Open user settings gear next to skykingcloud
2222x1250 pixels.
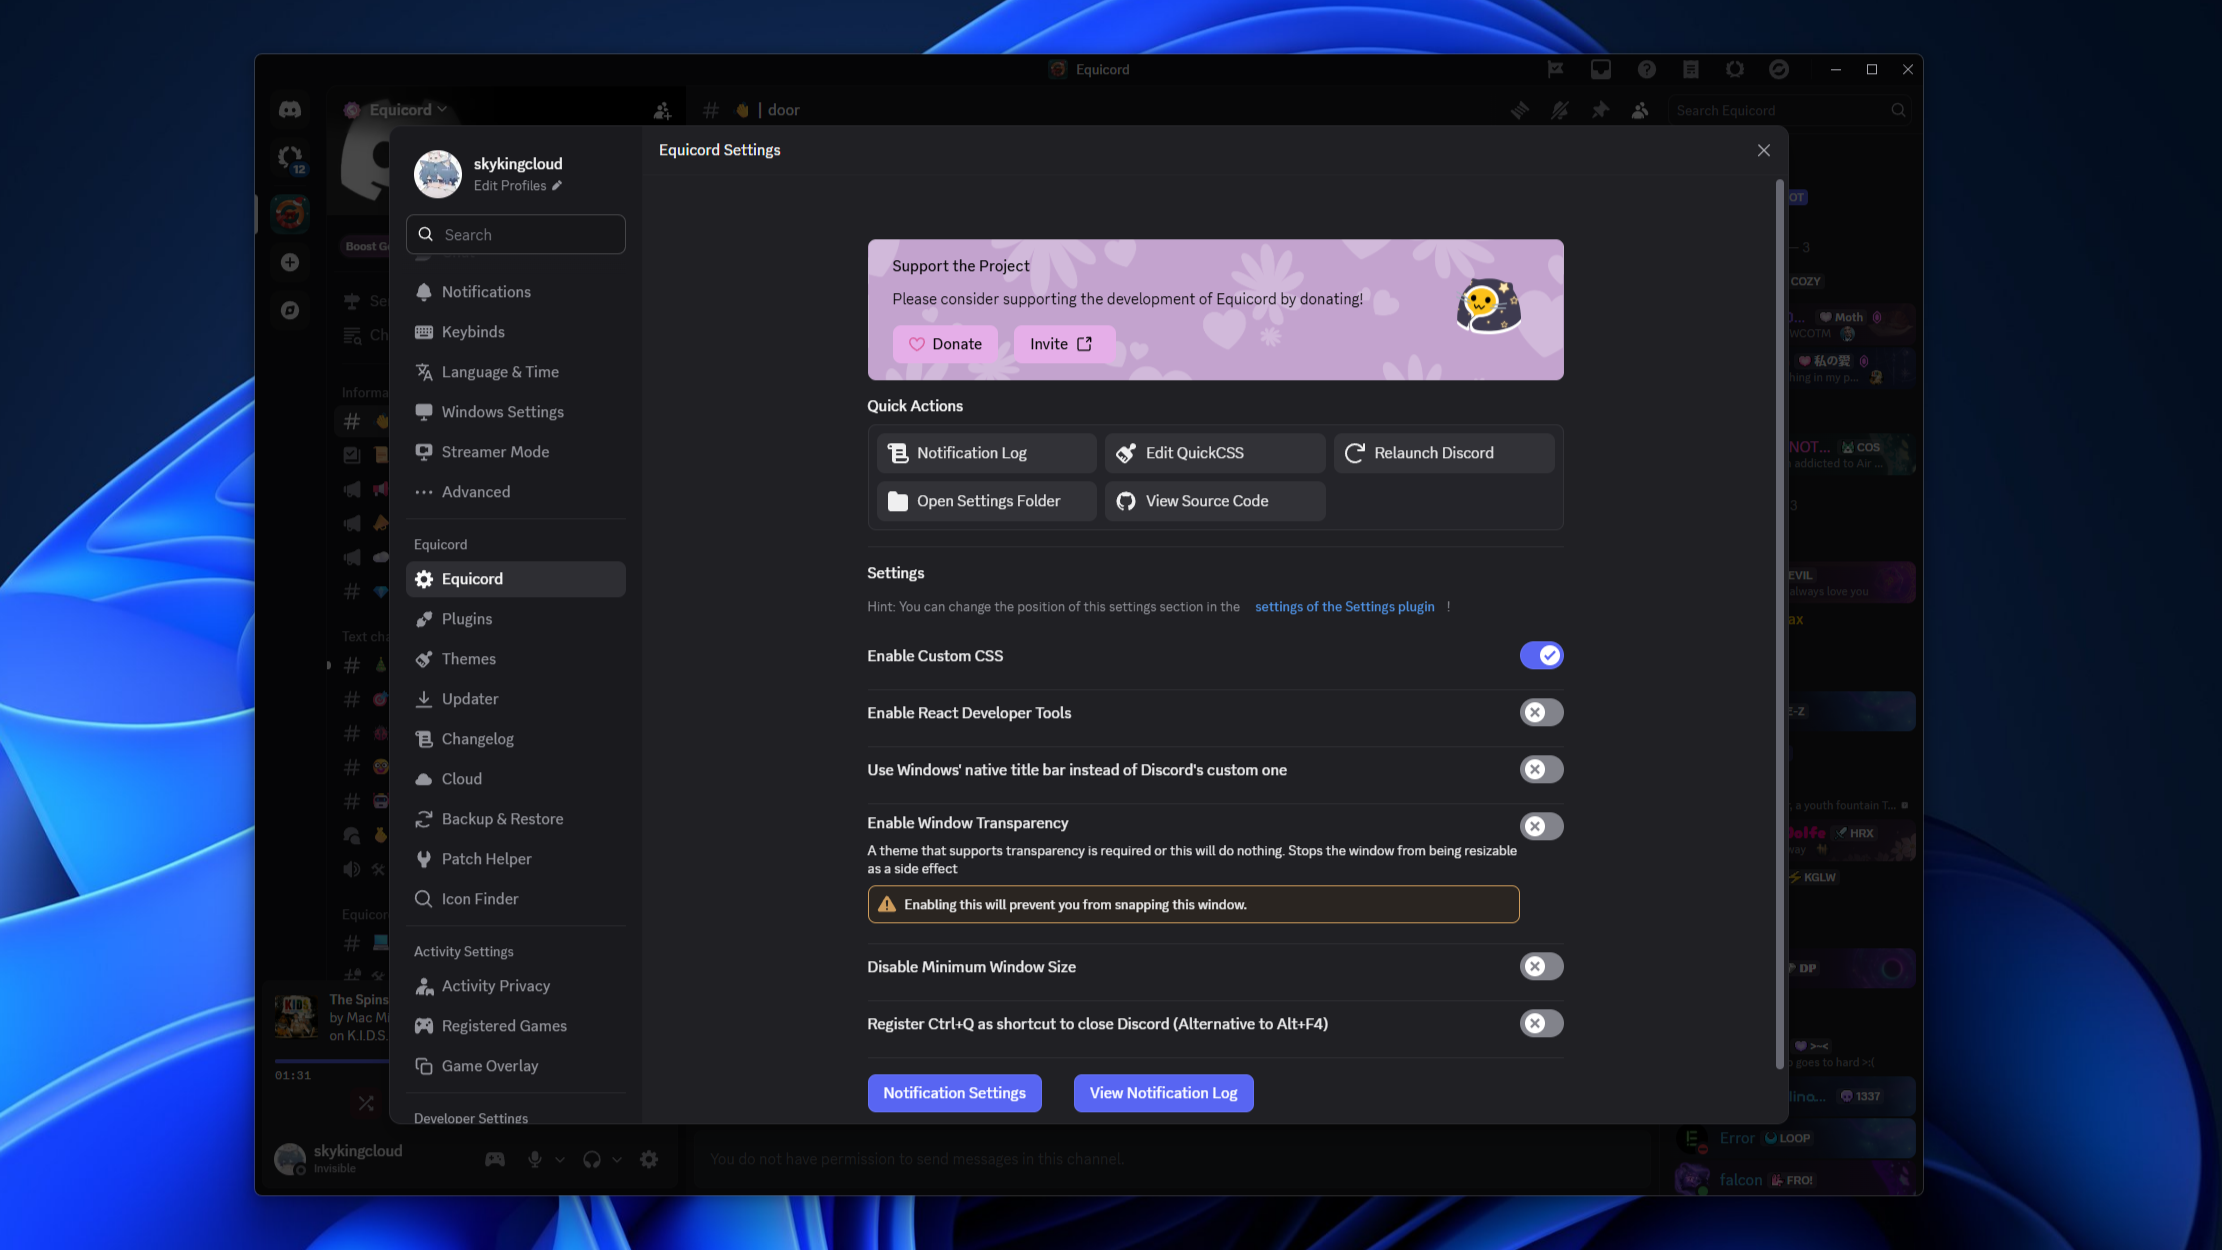tap(648, 1159)
